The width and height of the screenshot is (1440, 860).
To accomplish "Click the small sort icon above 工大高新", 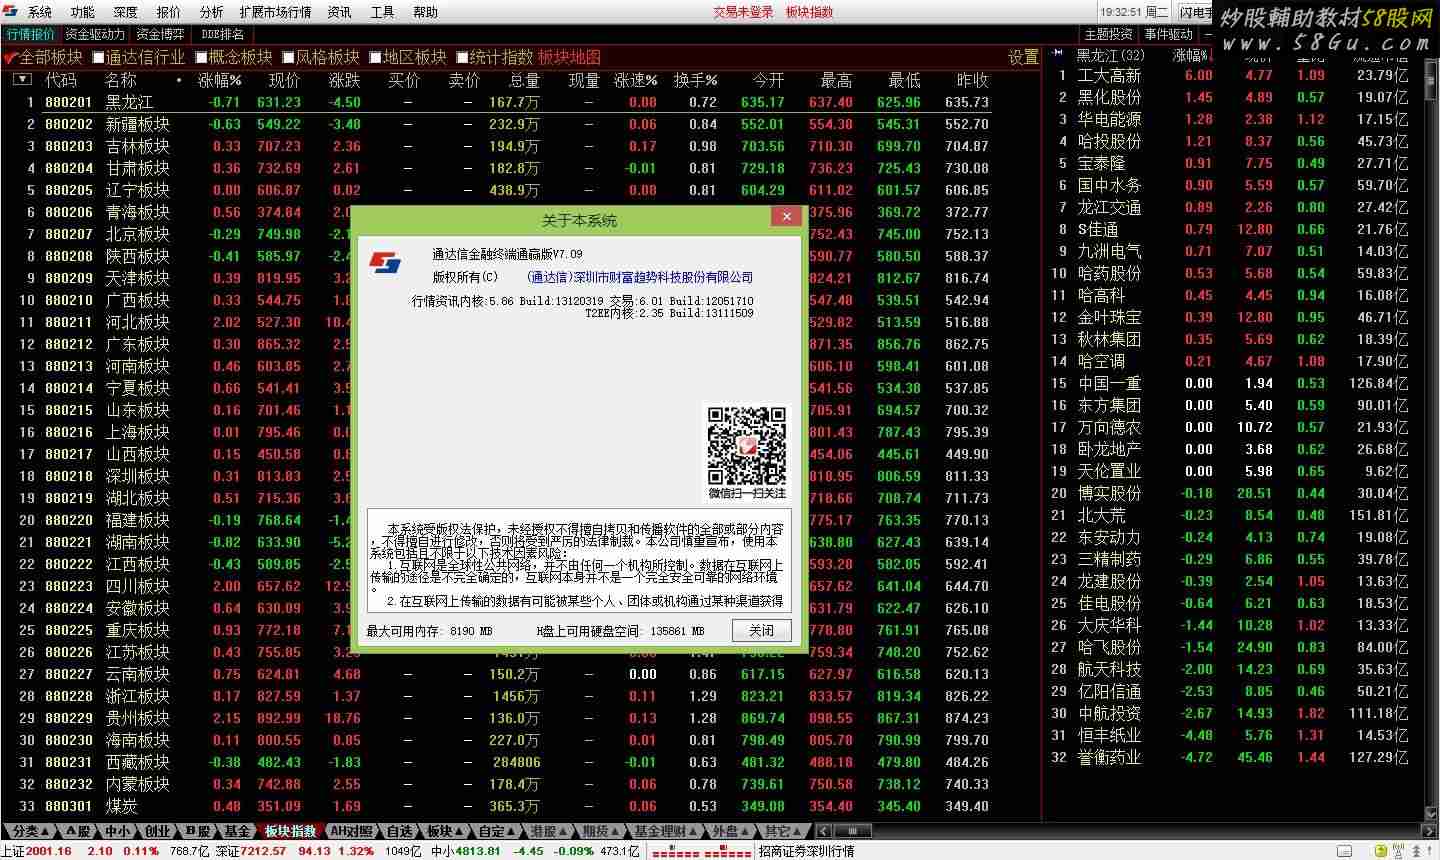I will click(x=1059, y=55).
